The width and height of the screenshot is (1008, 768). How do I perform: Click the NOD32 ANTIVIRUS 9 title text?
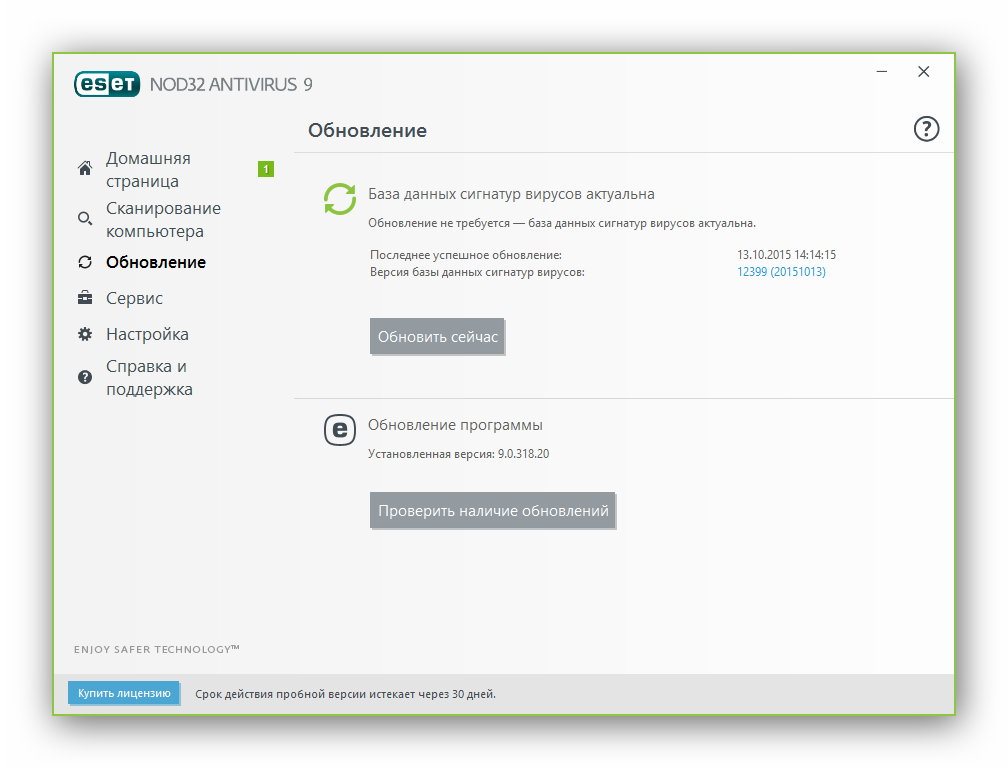point(231,84)
